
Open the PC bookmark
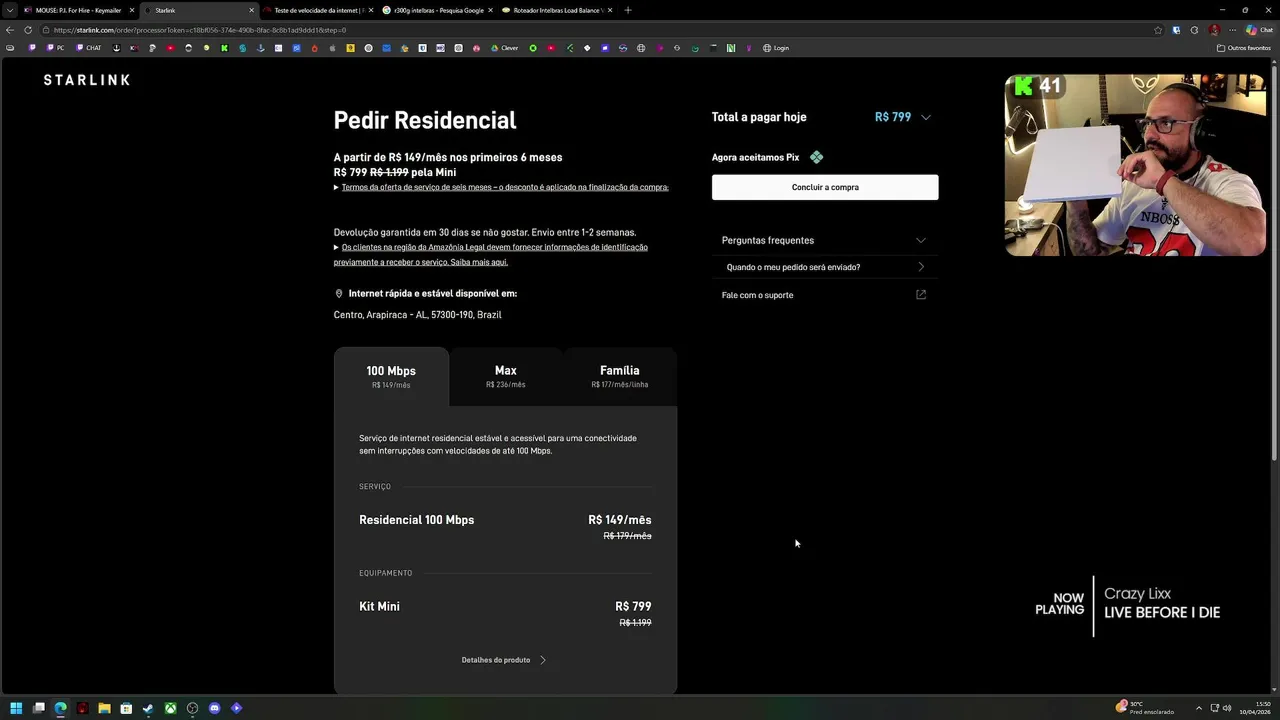click(x=55, y=48)
